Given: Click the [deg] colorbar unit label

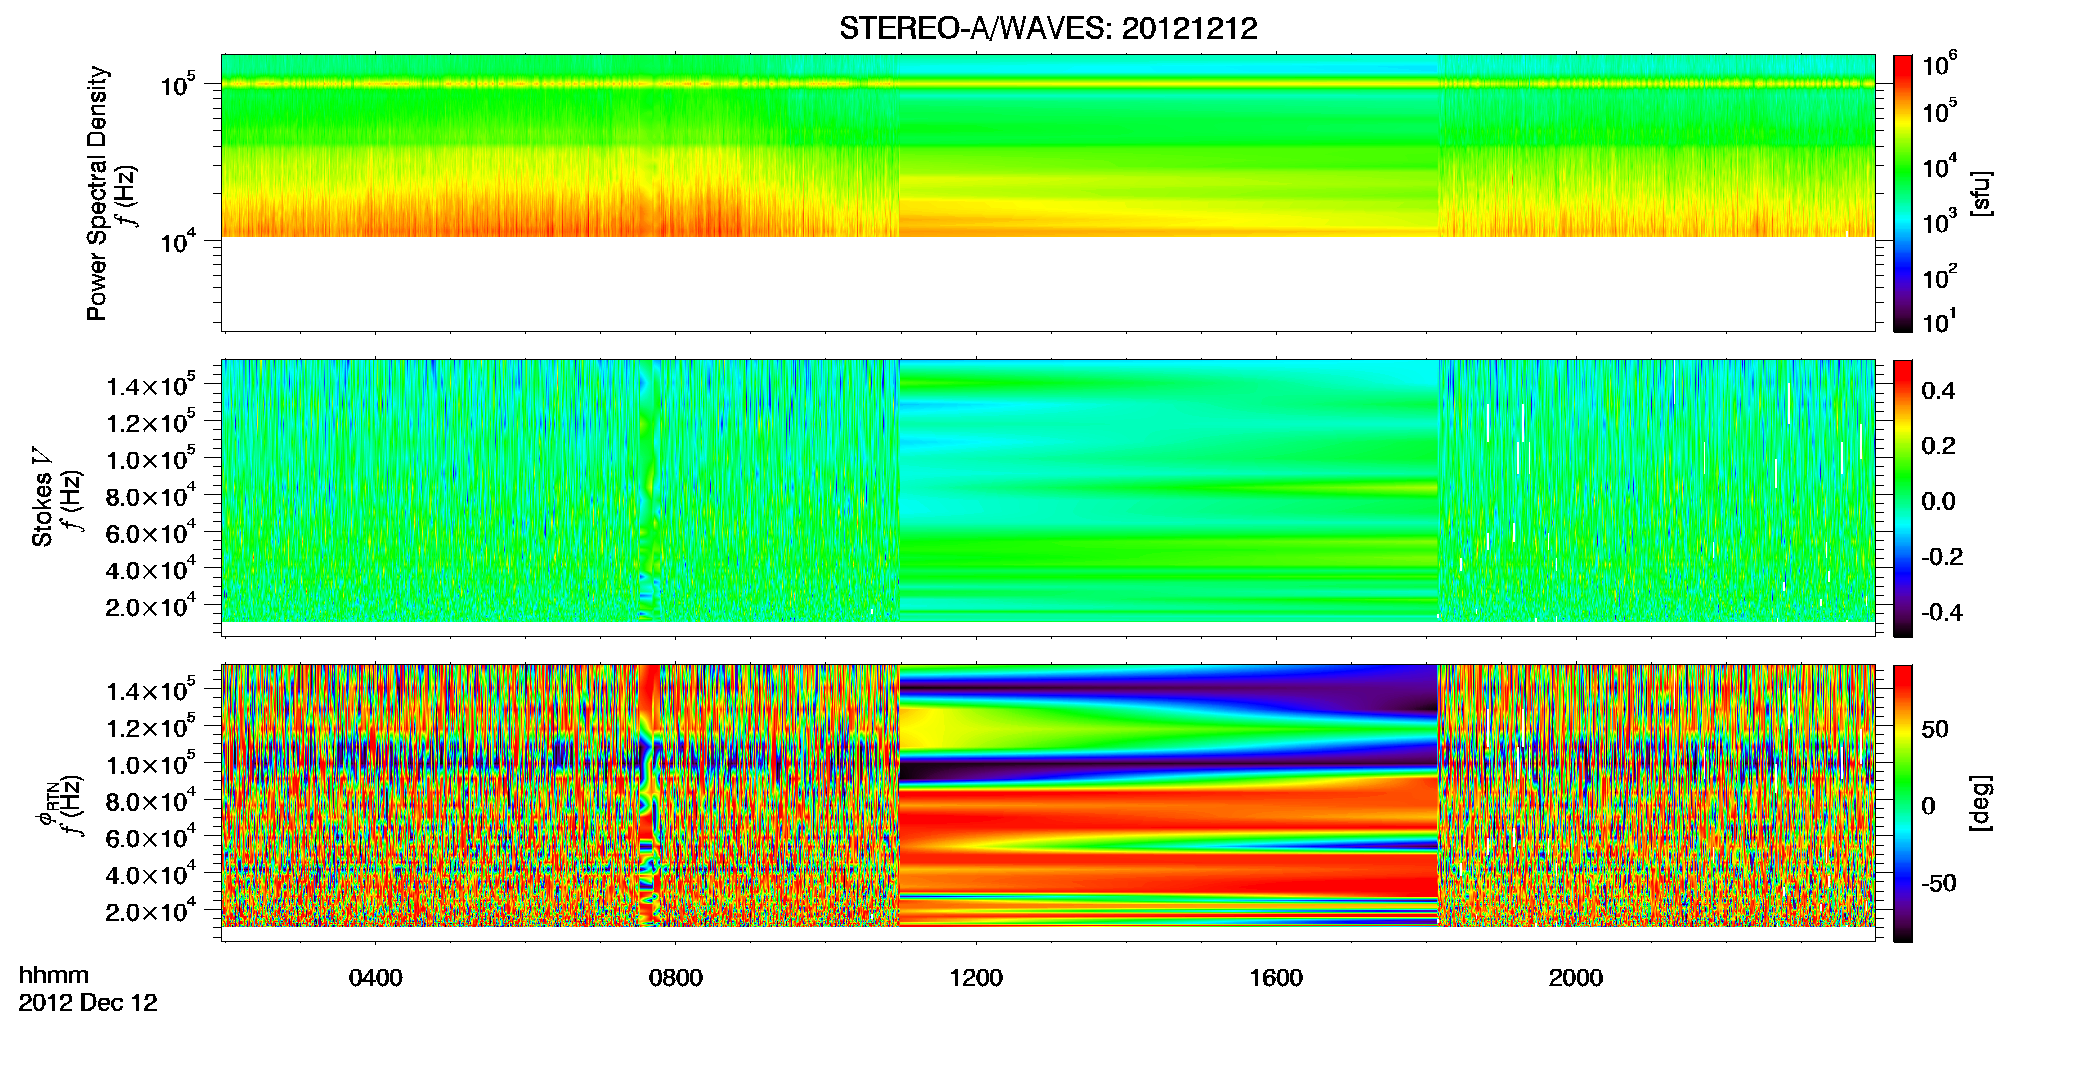Looking at the screenshot, I should tap(1981, 803).
